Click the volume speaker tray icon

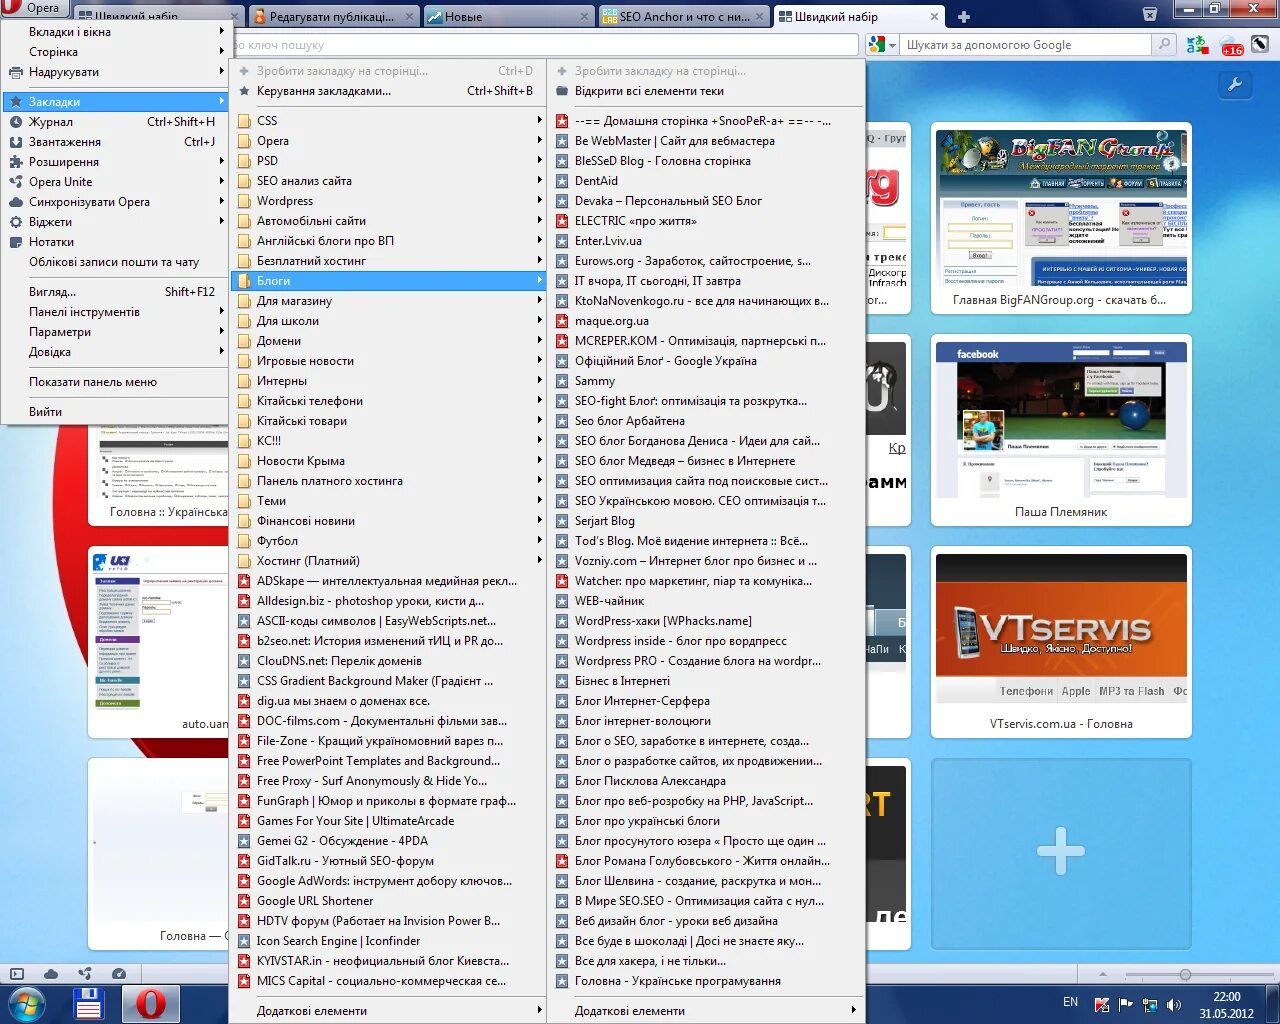(1174, 1004)
